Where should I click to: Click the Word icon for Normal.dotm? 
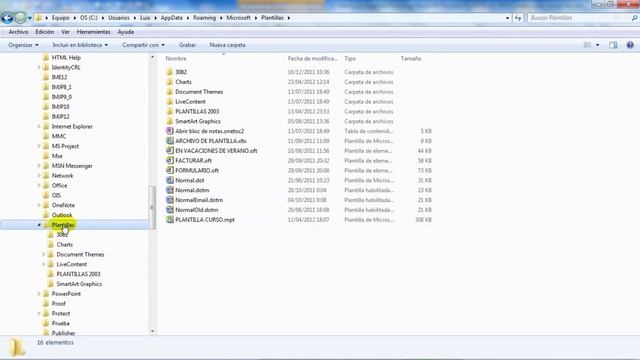[x=170, y=190]
